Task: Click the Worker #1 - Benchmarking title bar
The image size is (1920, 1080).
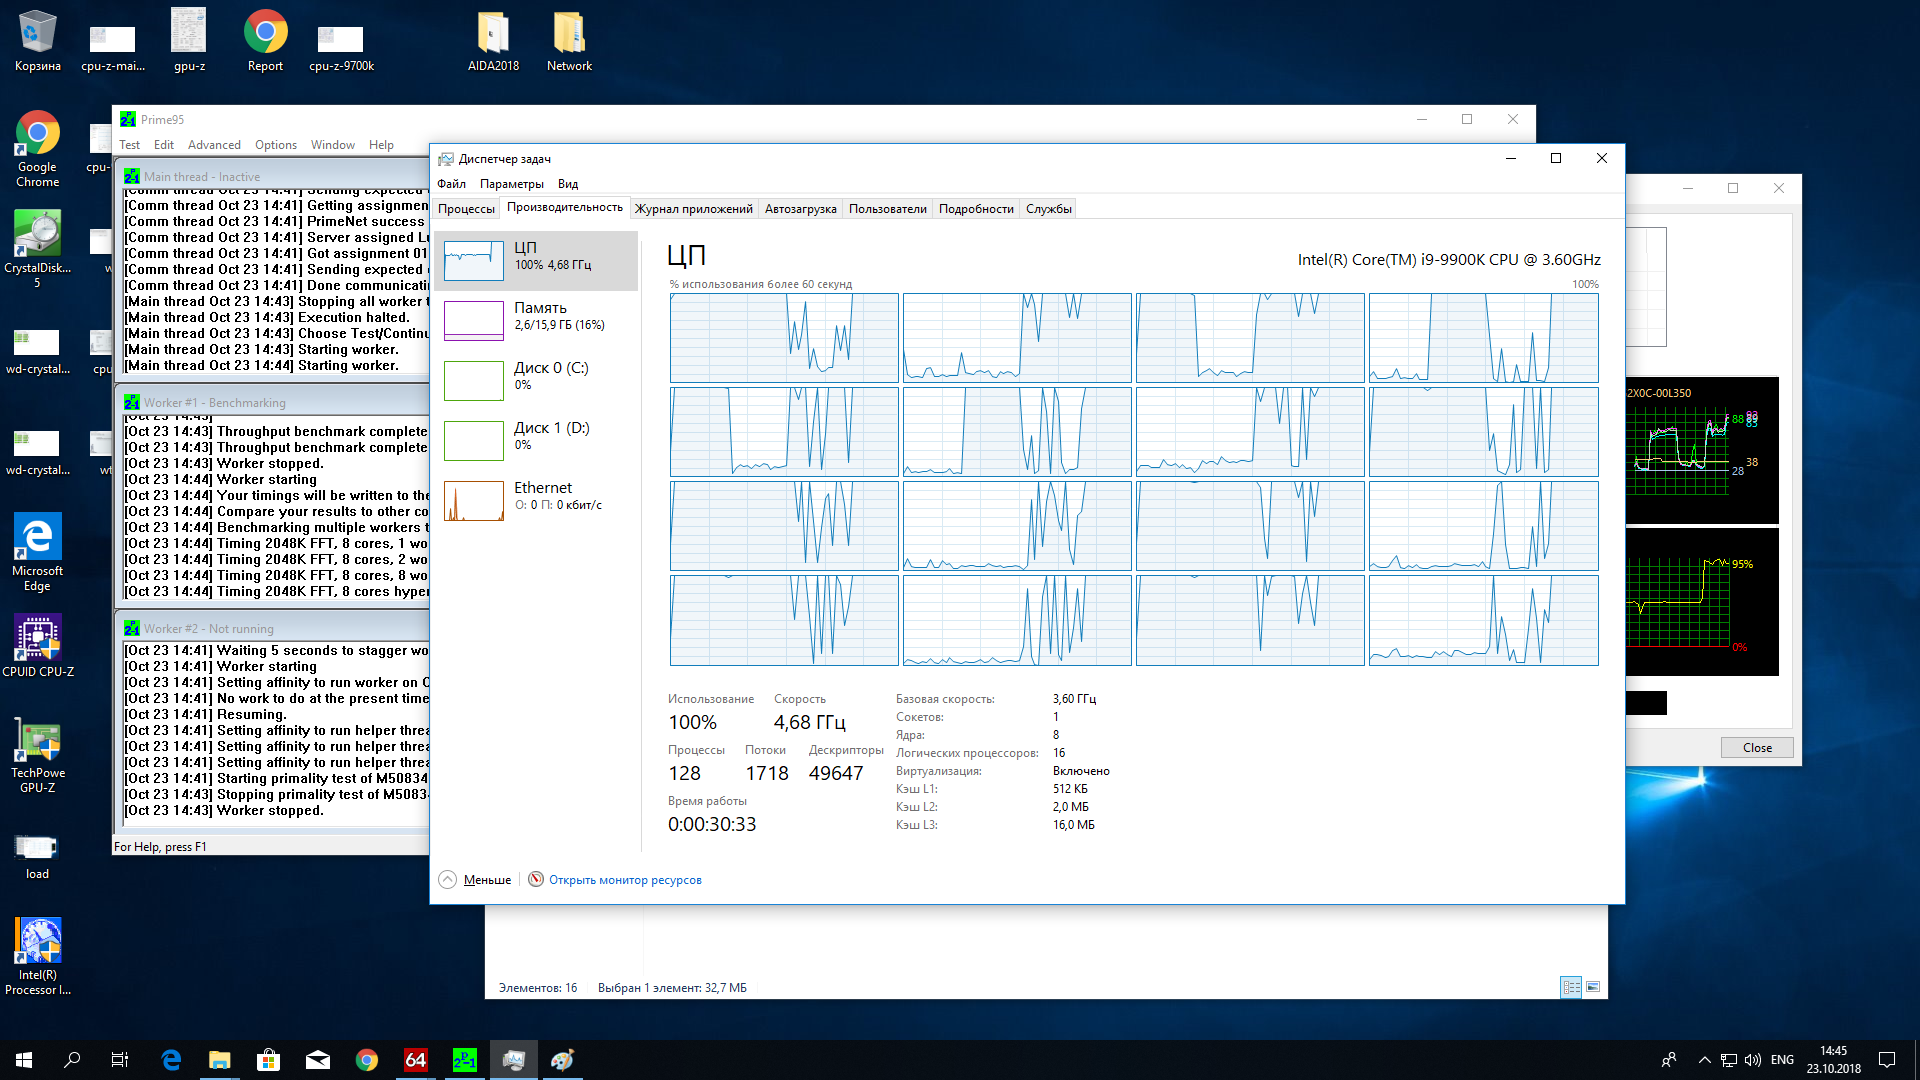Action: 273,402
